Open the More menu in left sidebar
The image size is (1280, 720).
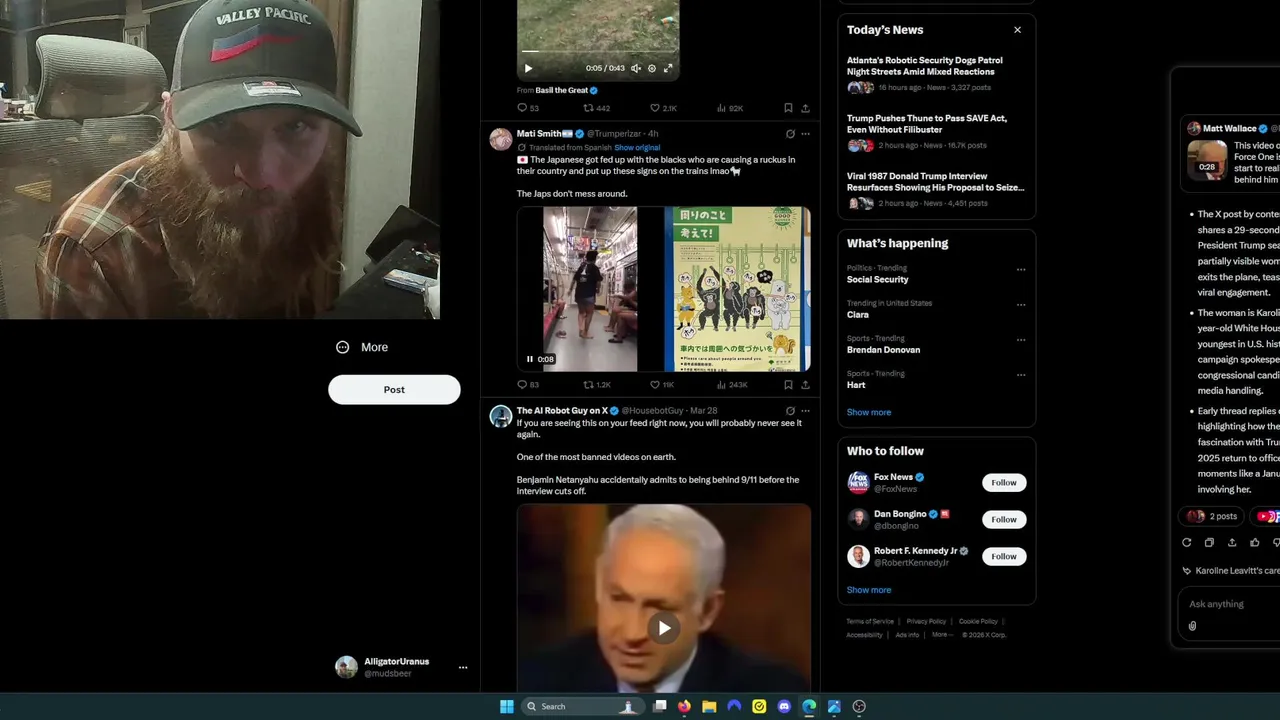coord(362,347)
